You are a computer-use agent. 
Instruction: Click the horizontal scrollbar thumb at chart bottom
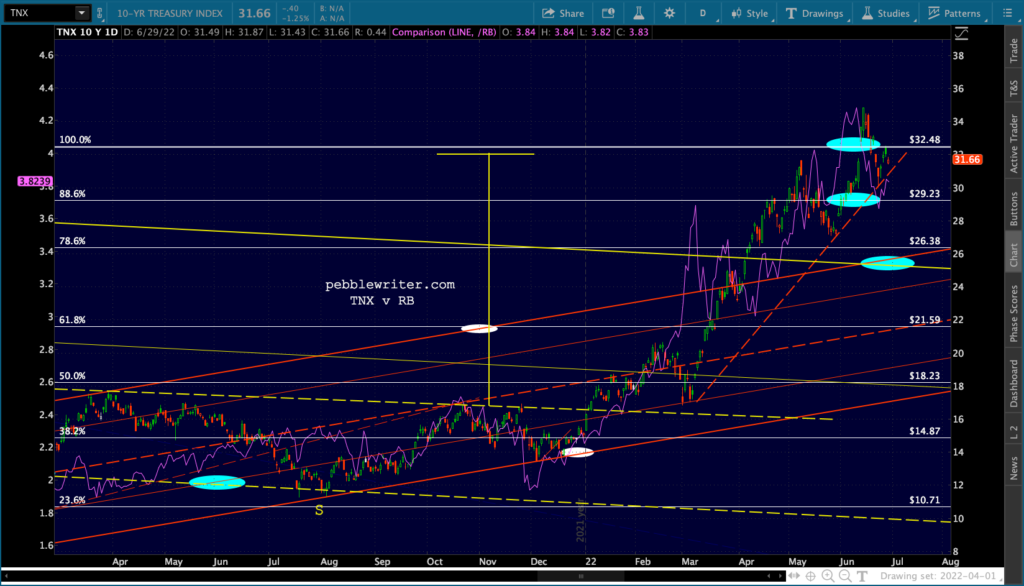click(x=581, y=576)
